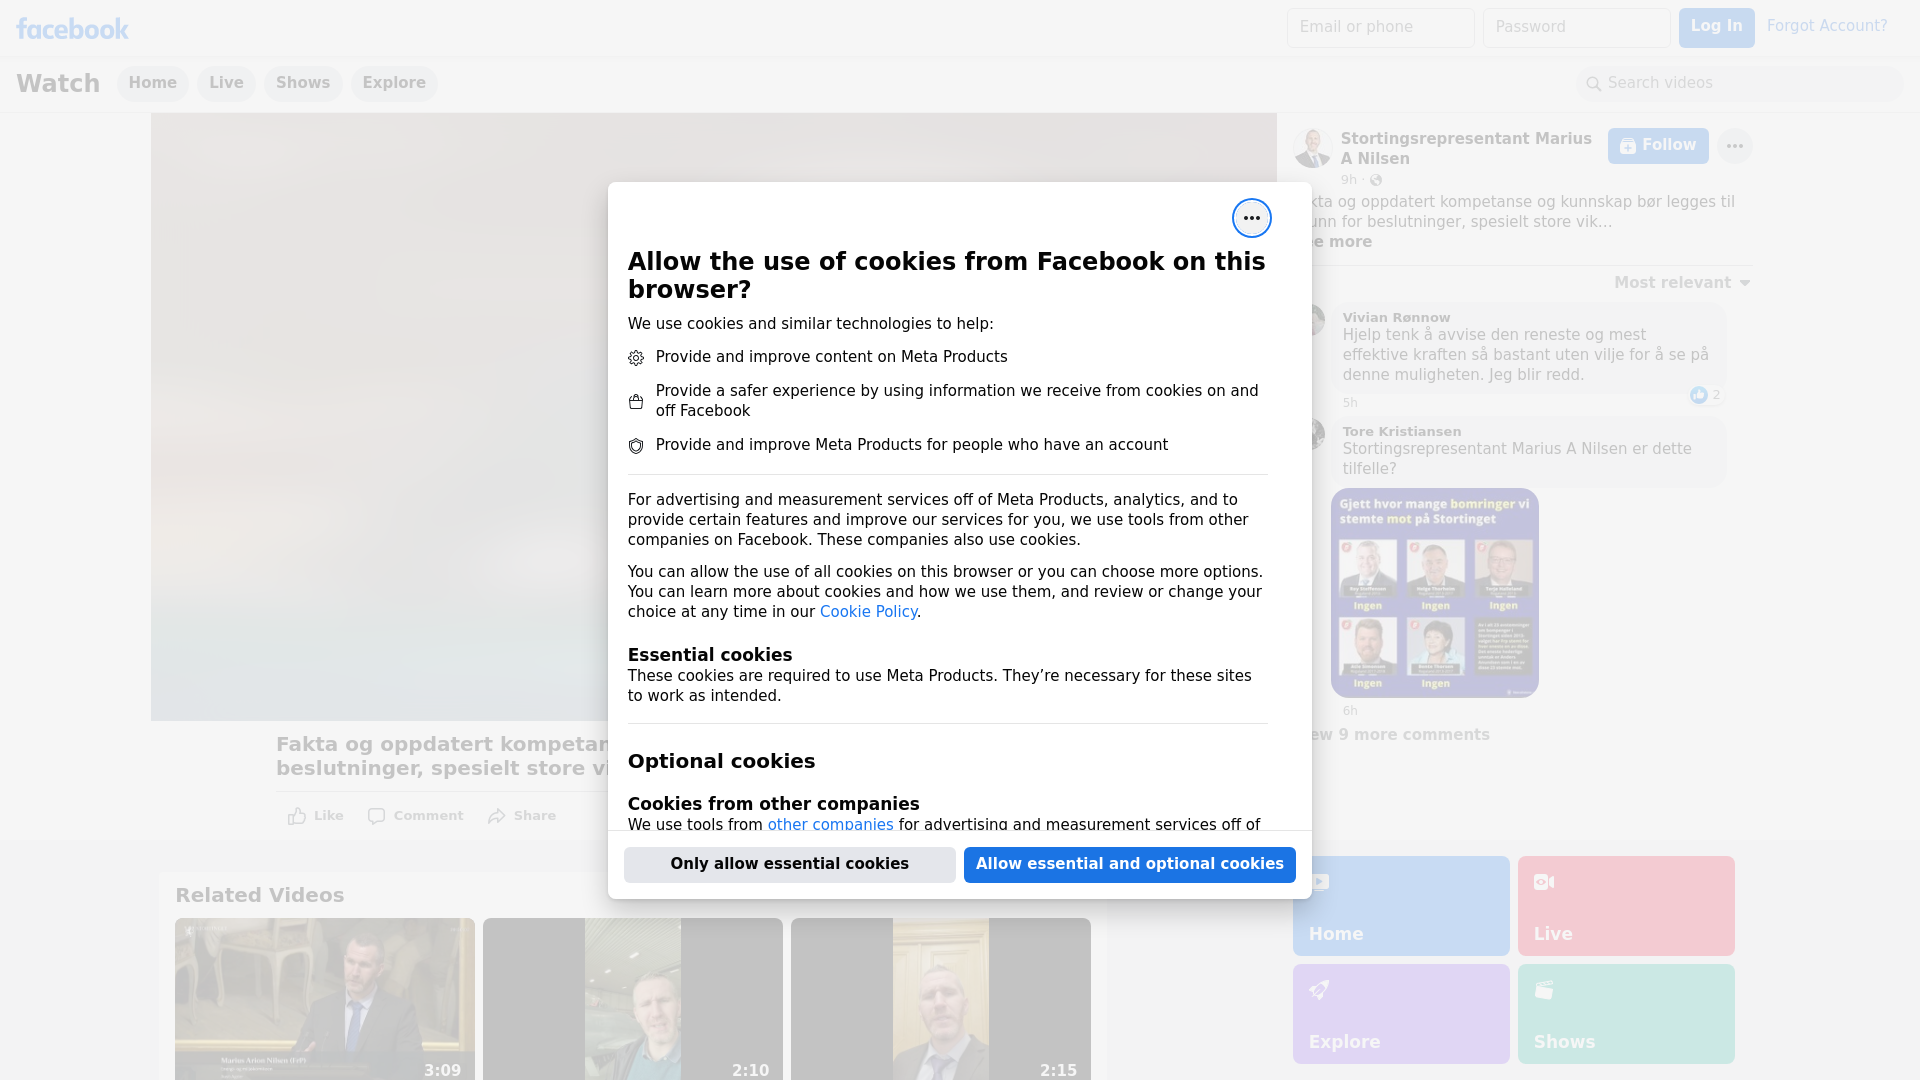This screenshot has width=1920, height=1080.
Task: Open the post options three-dot menu
Action: click(x=1734, y=146)
